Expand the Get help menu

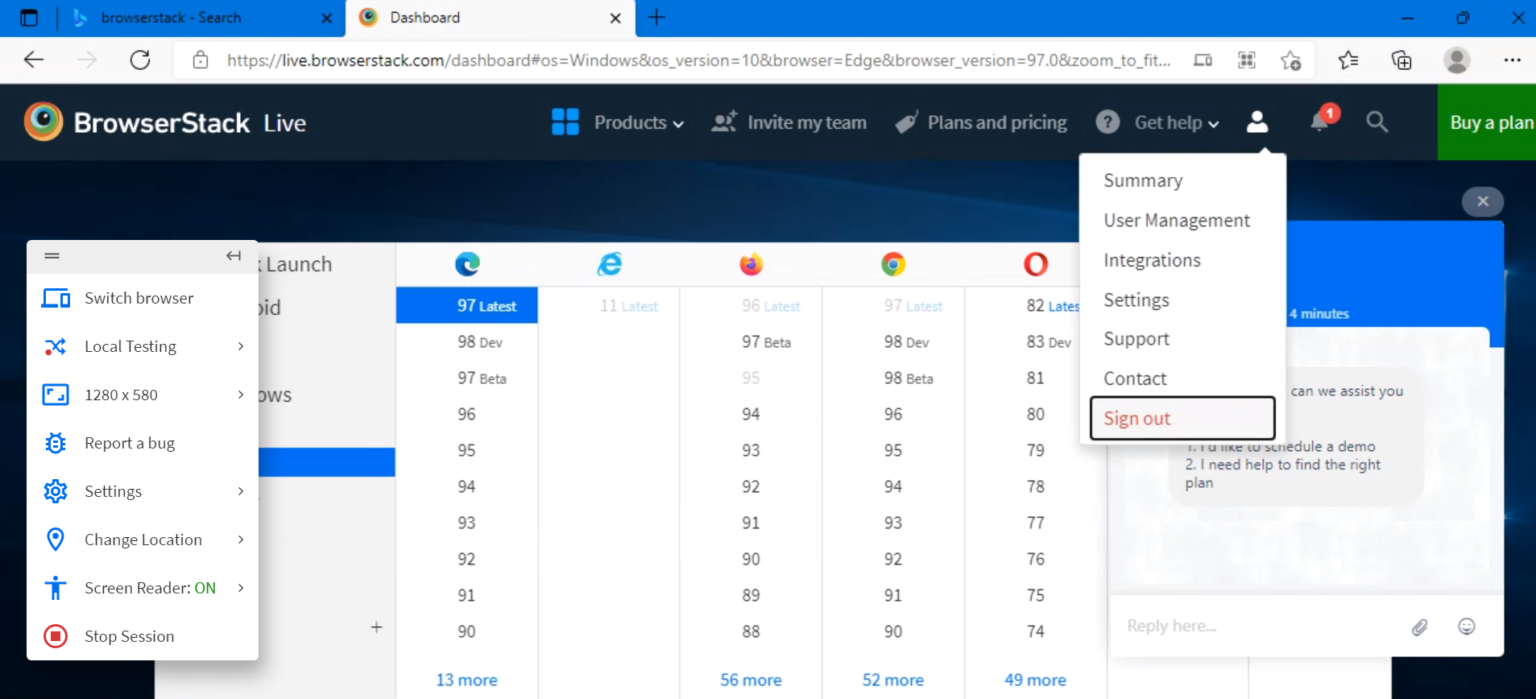click(x=1168, y=122)
